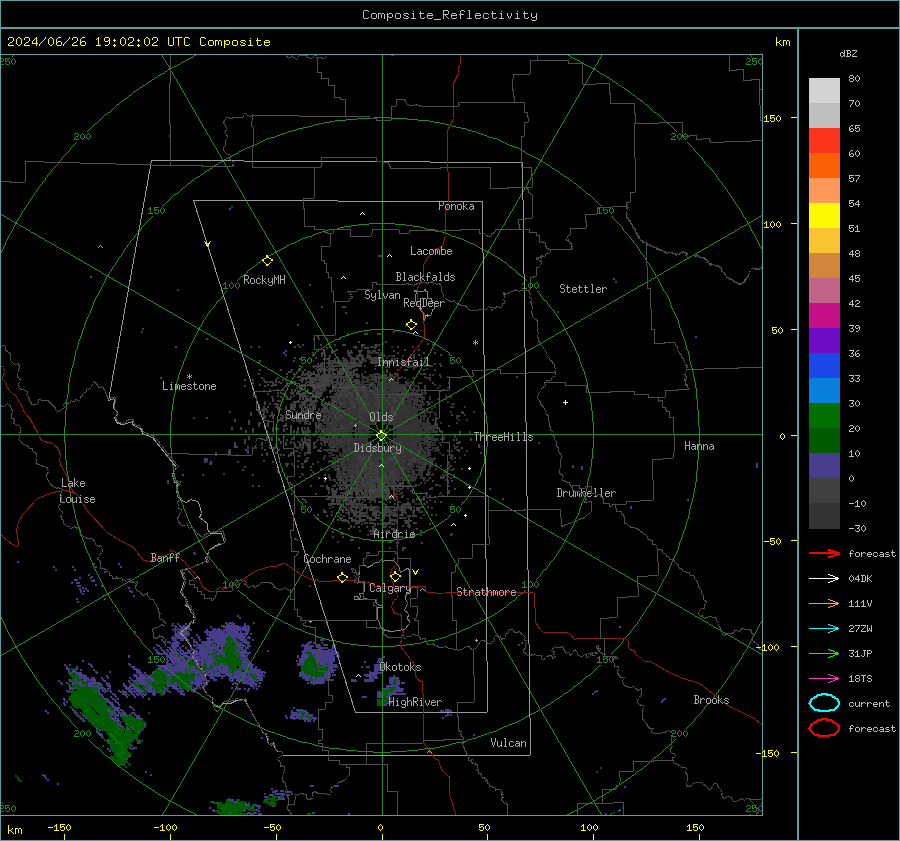Click the white 04DK arrow in the legend
Image resolution: width=900 pixels, height=841 pixels.
pos(824,578)
